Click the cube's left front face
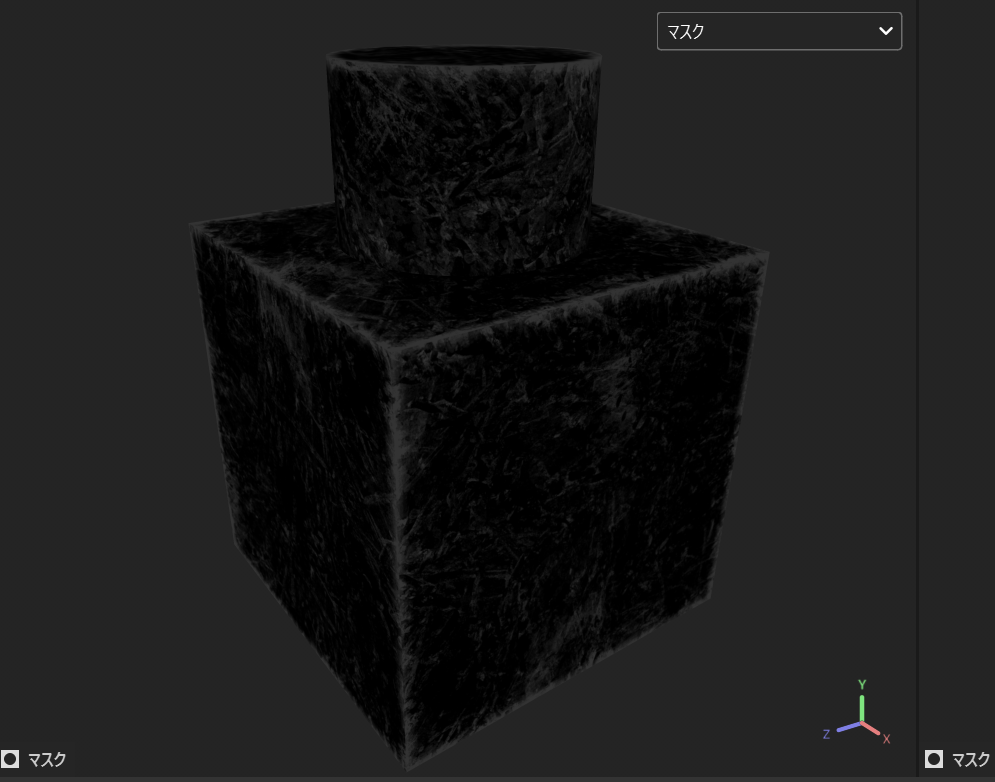 point(300,450)
